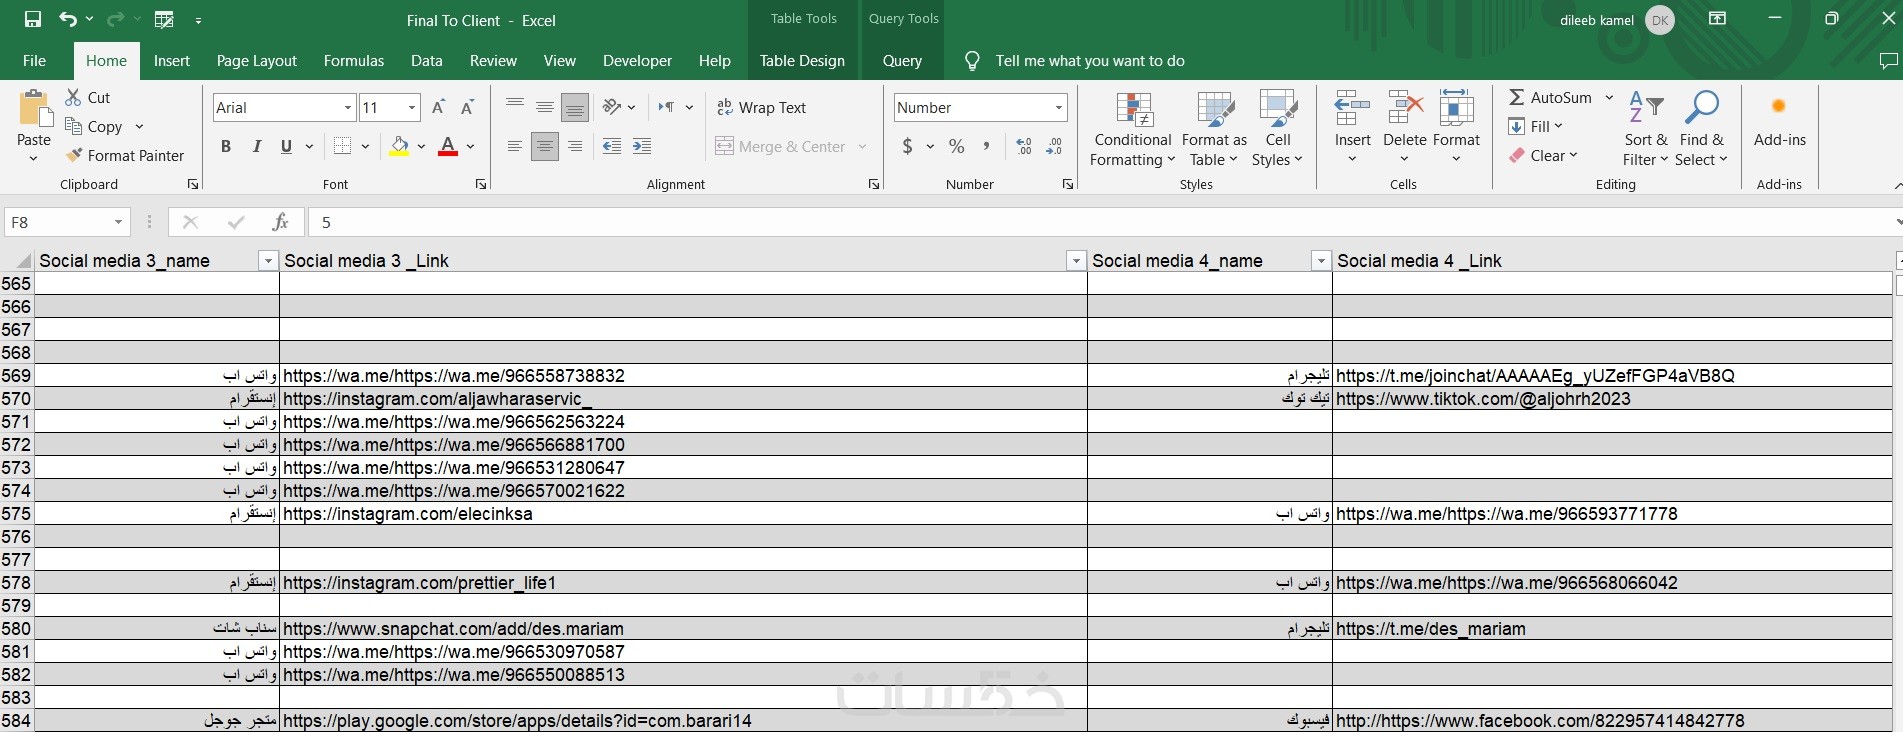Viewport: 1903px width, 732px height.
Task: Expand the Name Box dropdown arrow
Action: (x=118, y=222)
